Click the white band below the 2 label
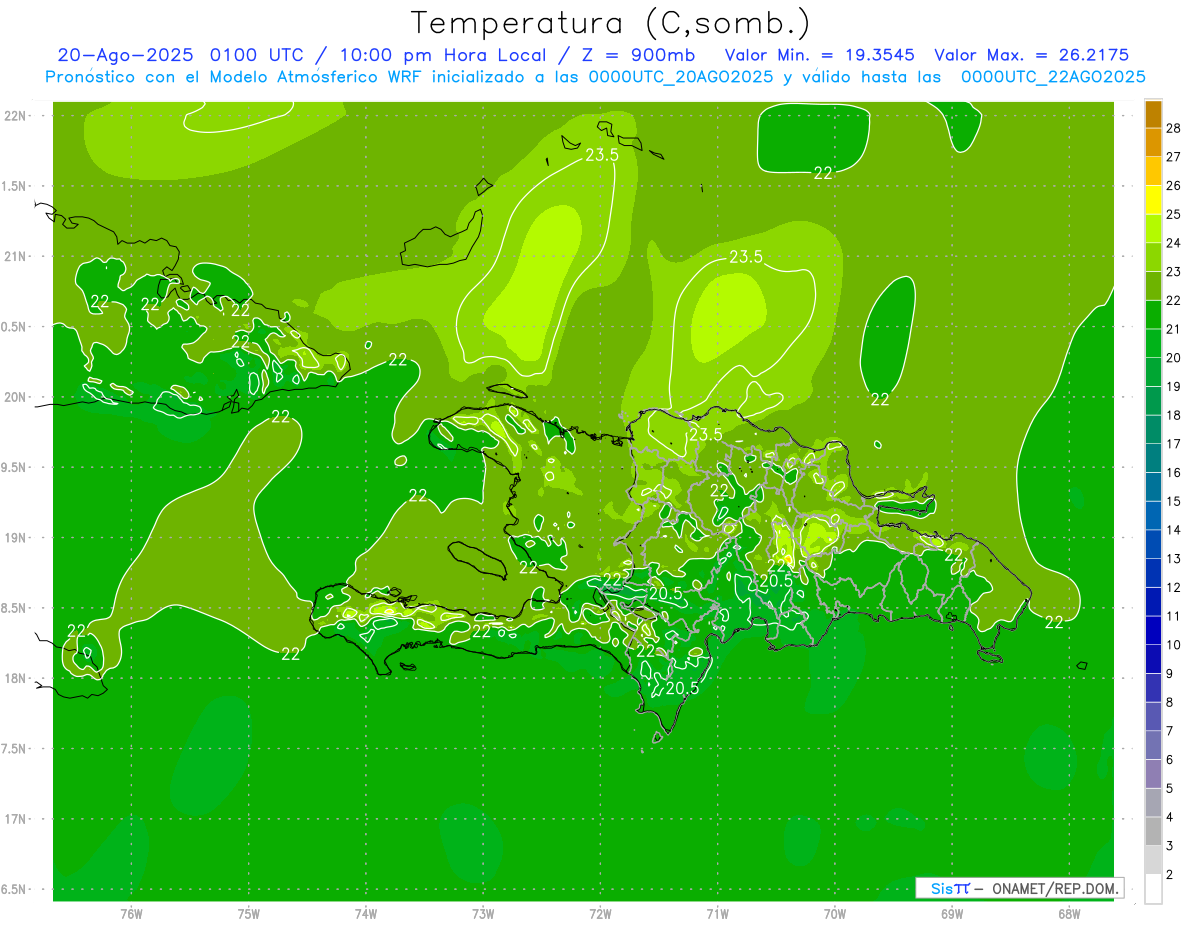The image size is (1200, 927). coord(1153,889)
